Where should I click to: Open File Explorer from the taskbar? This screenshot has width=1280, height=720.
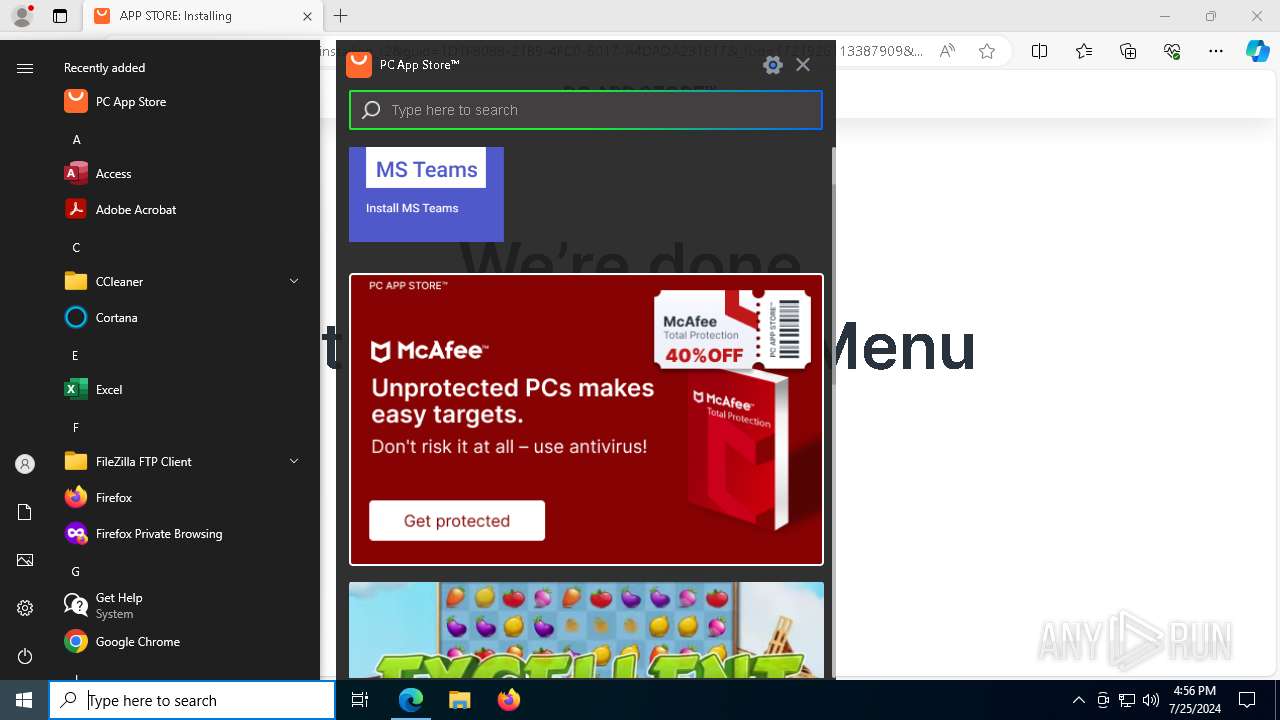pyautogui.click(x=459, y=700)
